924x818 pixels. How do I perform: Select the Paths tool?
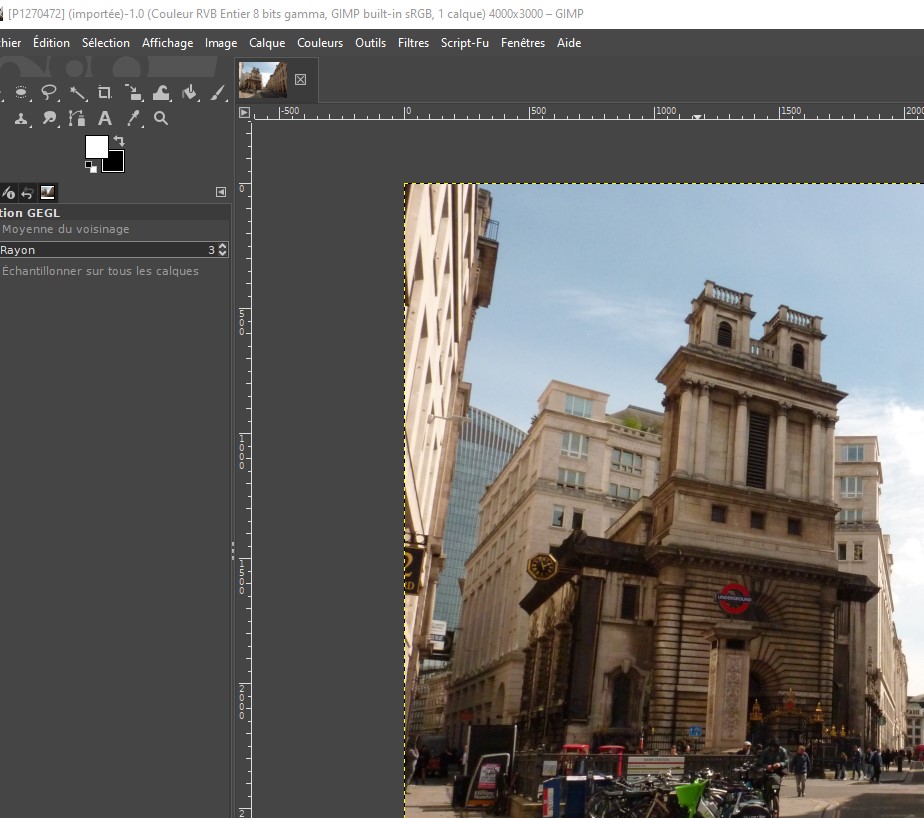[x=77, y=119]
